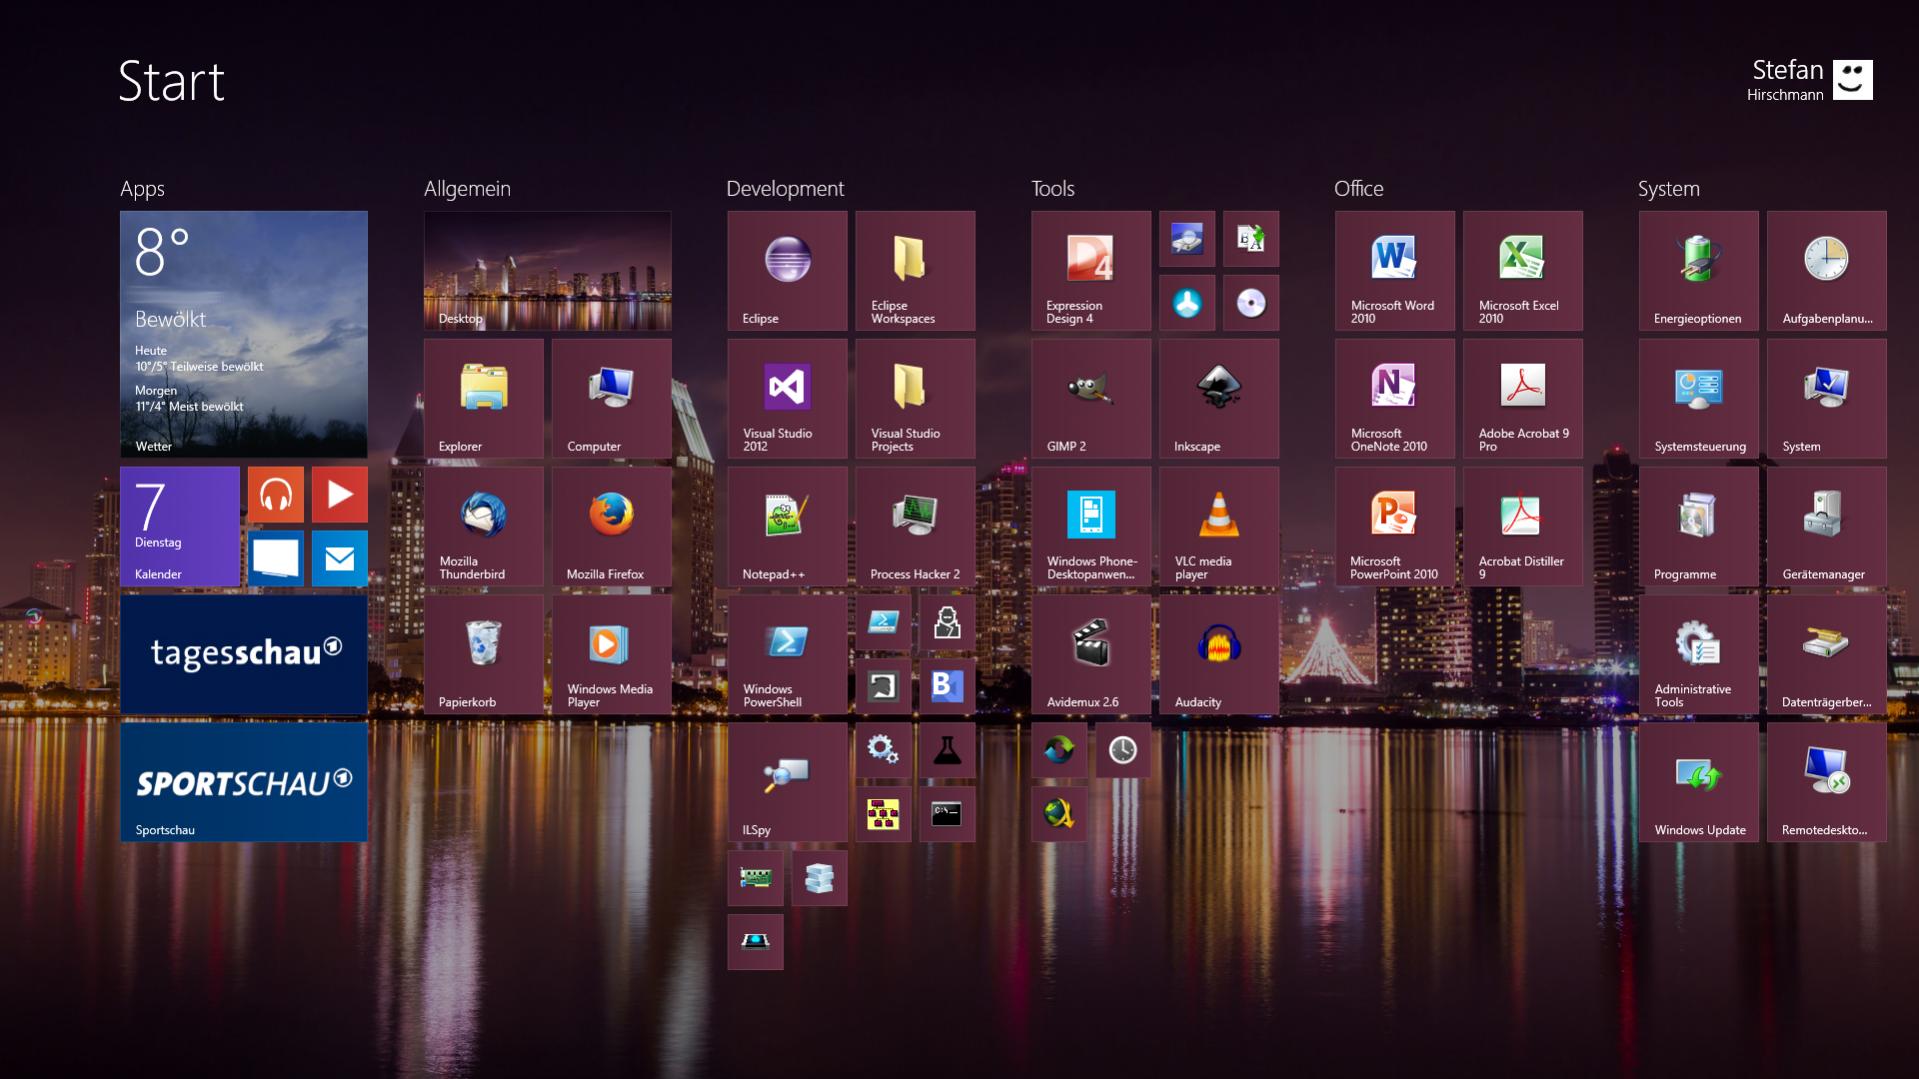This screenshot has height=1079, width=1919.
Task: Open the small yellow hierarchy diagram tile
Action: click(x=883, y=814)
